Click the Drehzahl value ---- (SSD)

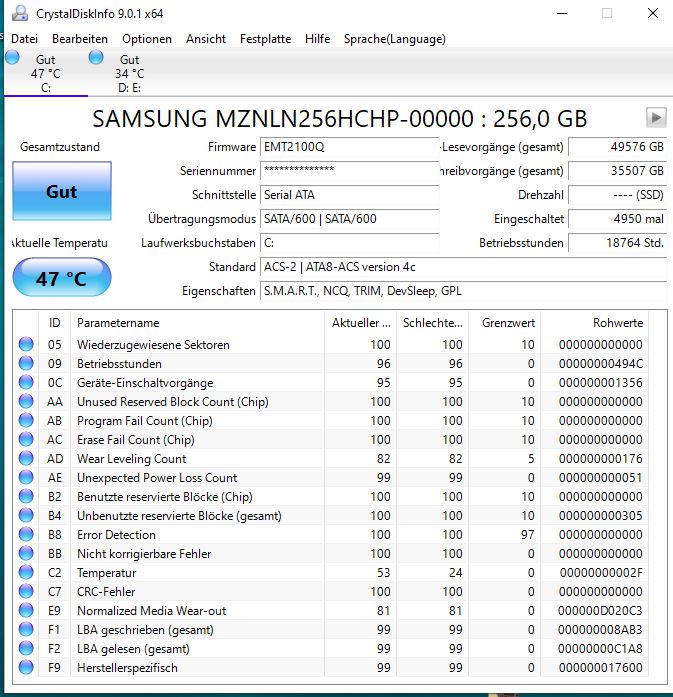tap(617, 195)
